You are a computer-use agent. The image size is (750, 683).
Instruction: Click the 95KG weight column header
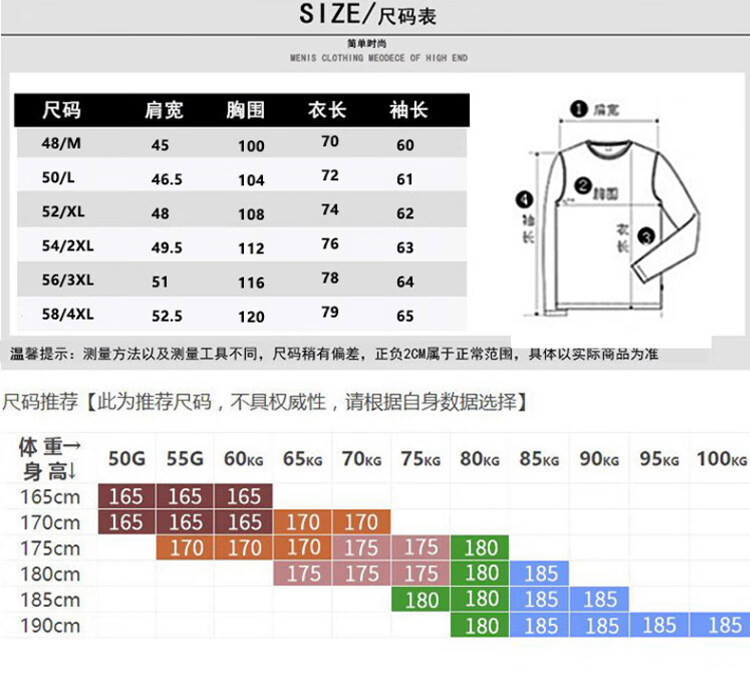click(x=659, y=459)
